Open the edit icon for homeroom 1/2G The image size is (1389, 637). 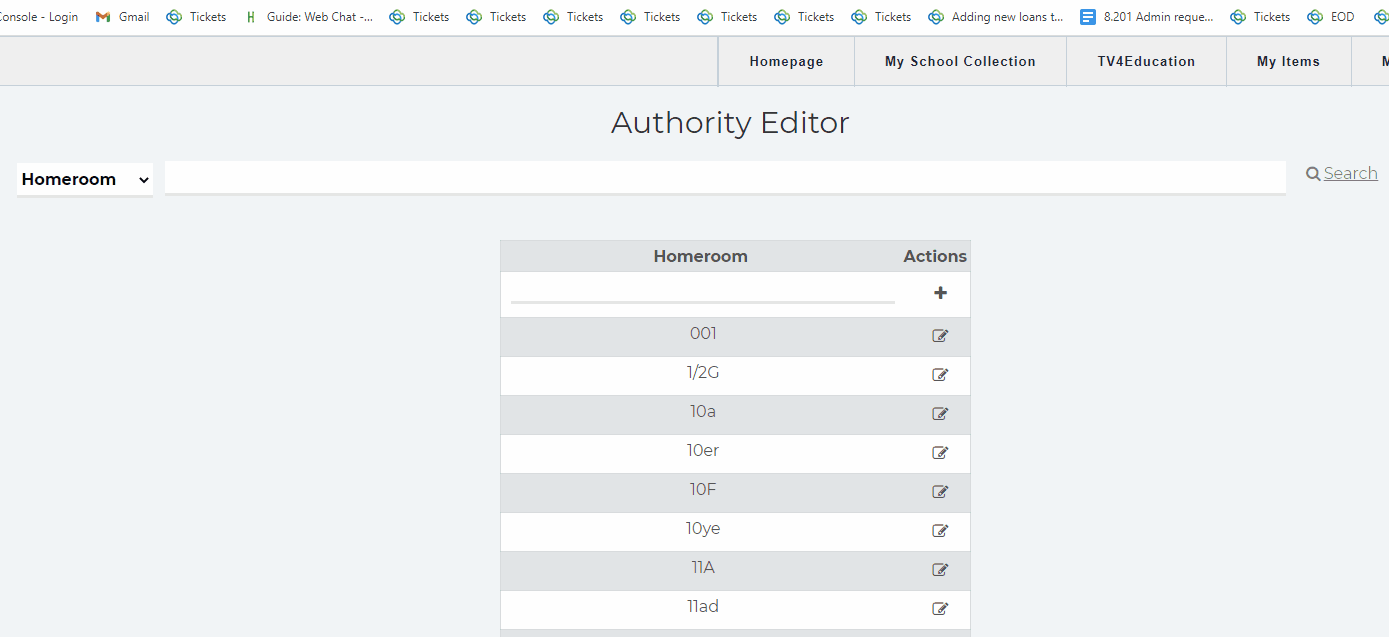tap(940, 375)
